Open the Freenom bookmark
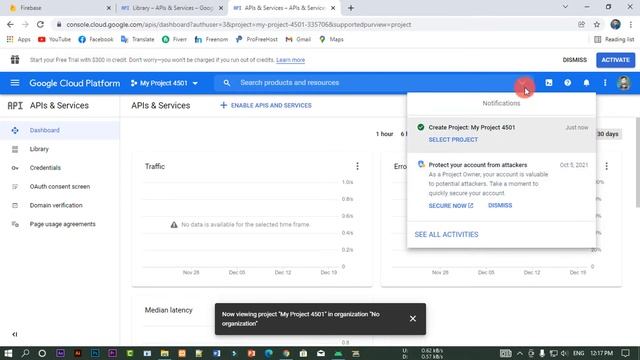Viewport: 640px width, 360px height. click(x=211, y=40)
